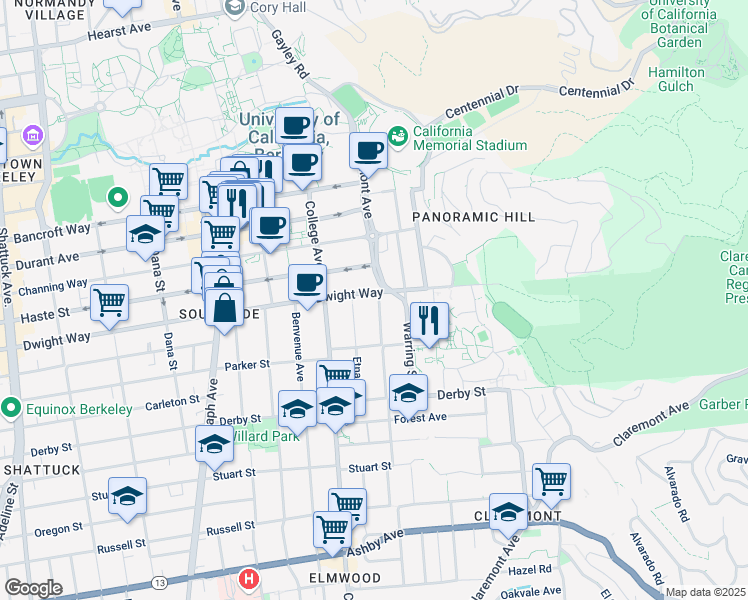748x600 pixels.
Task: Click the Carleton St street label
Action: pyautogui.click(x=173, y=403)
